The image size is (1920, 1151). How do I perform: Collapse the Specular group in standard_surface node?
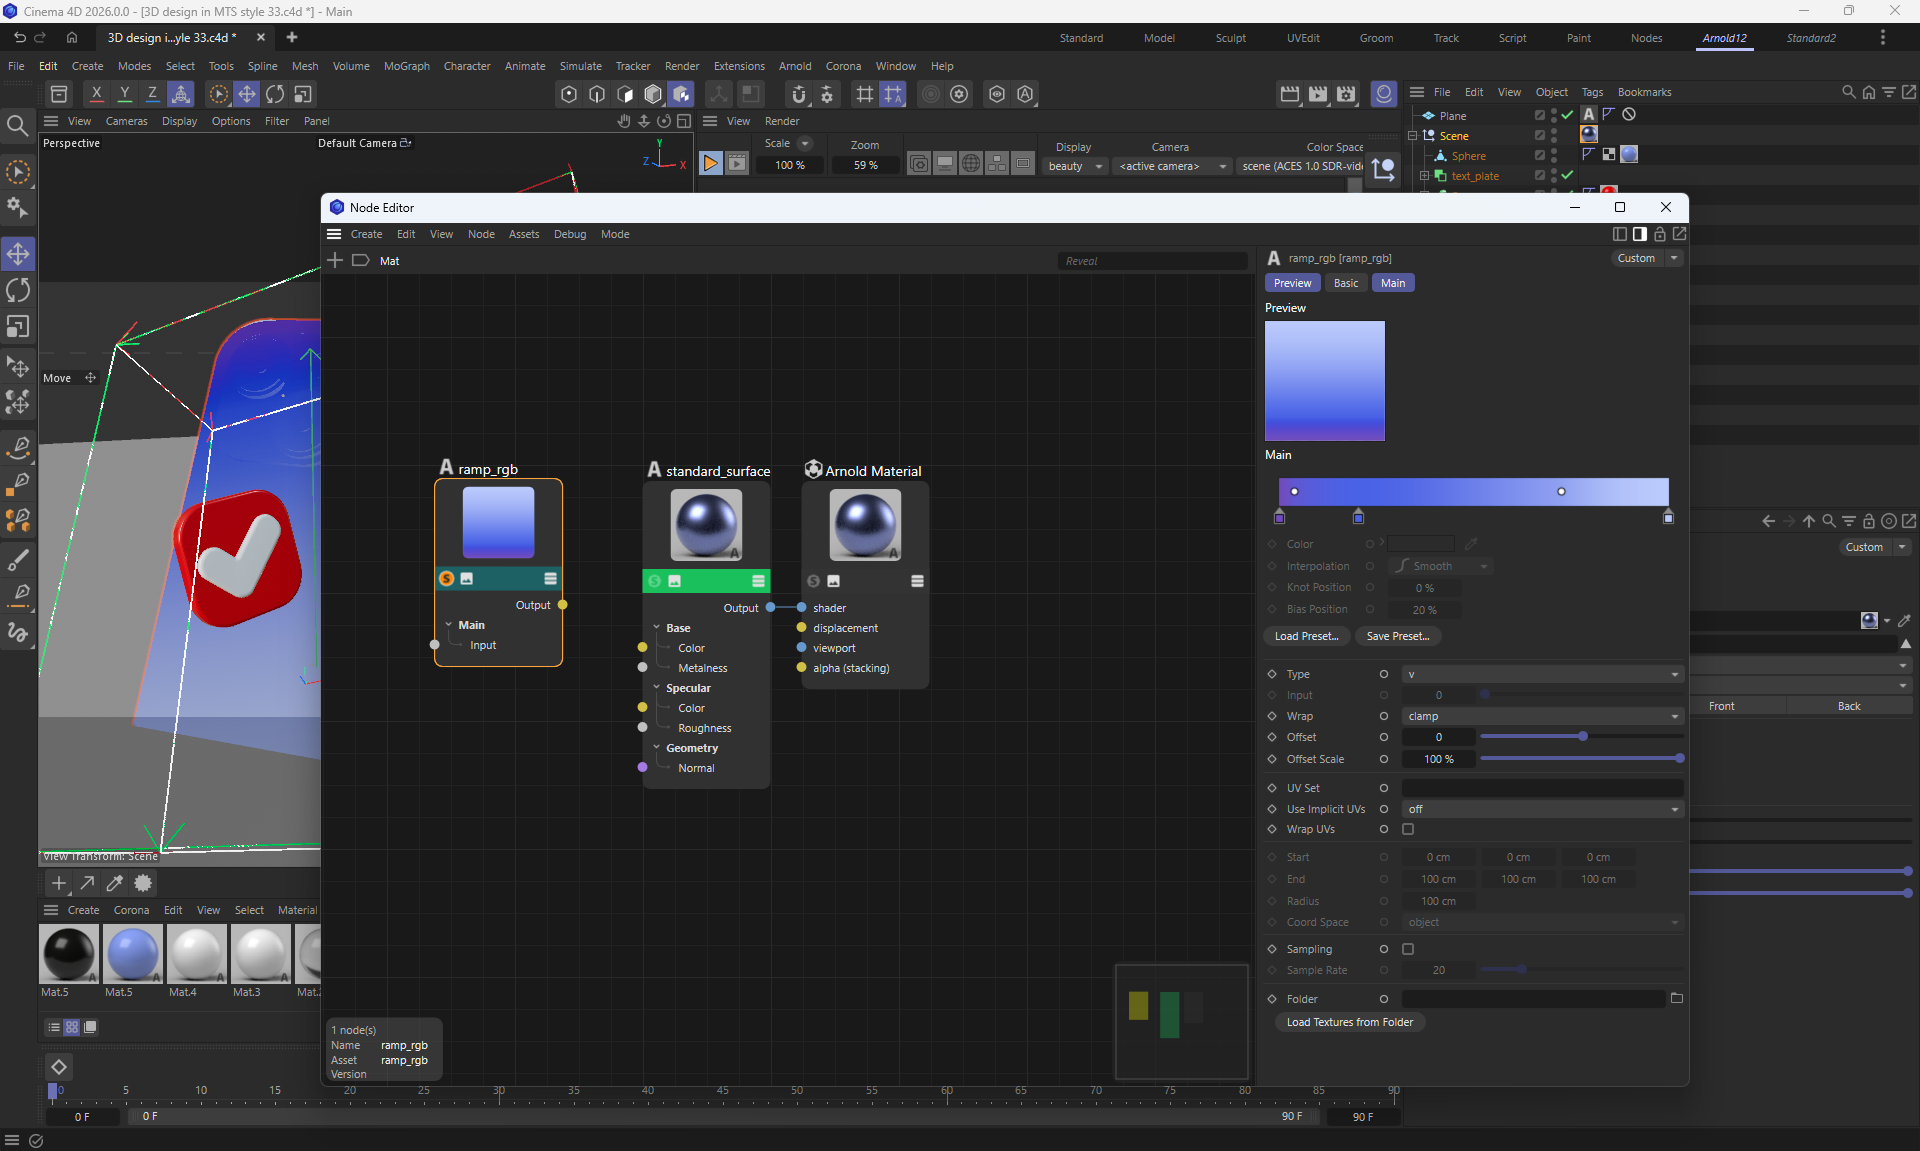[x=657, y=688]
